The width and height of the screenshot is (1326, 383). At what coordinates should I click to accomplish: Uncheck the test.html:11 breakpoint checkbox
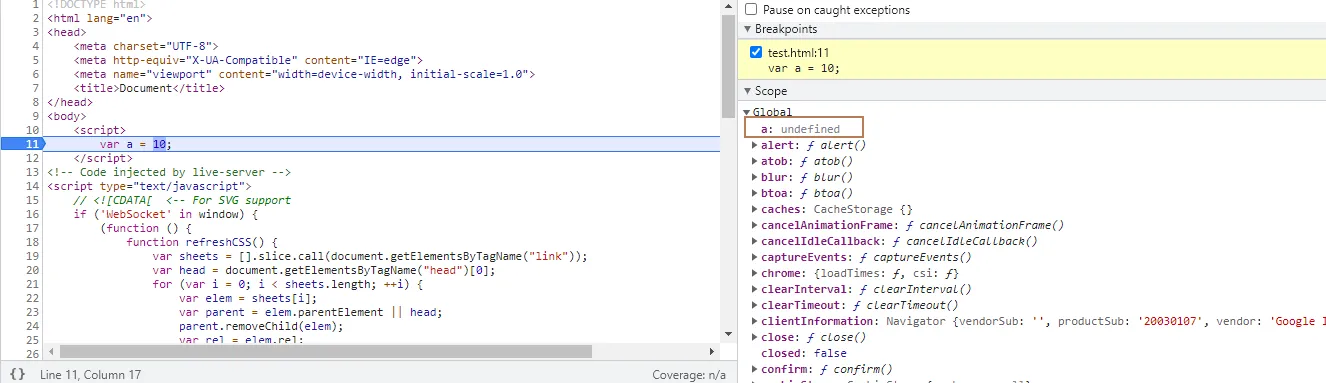[757, 52]
